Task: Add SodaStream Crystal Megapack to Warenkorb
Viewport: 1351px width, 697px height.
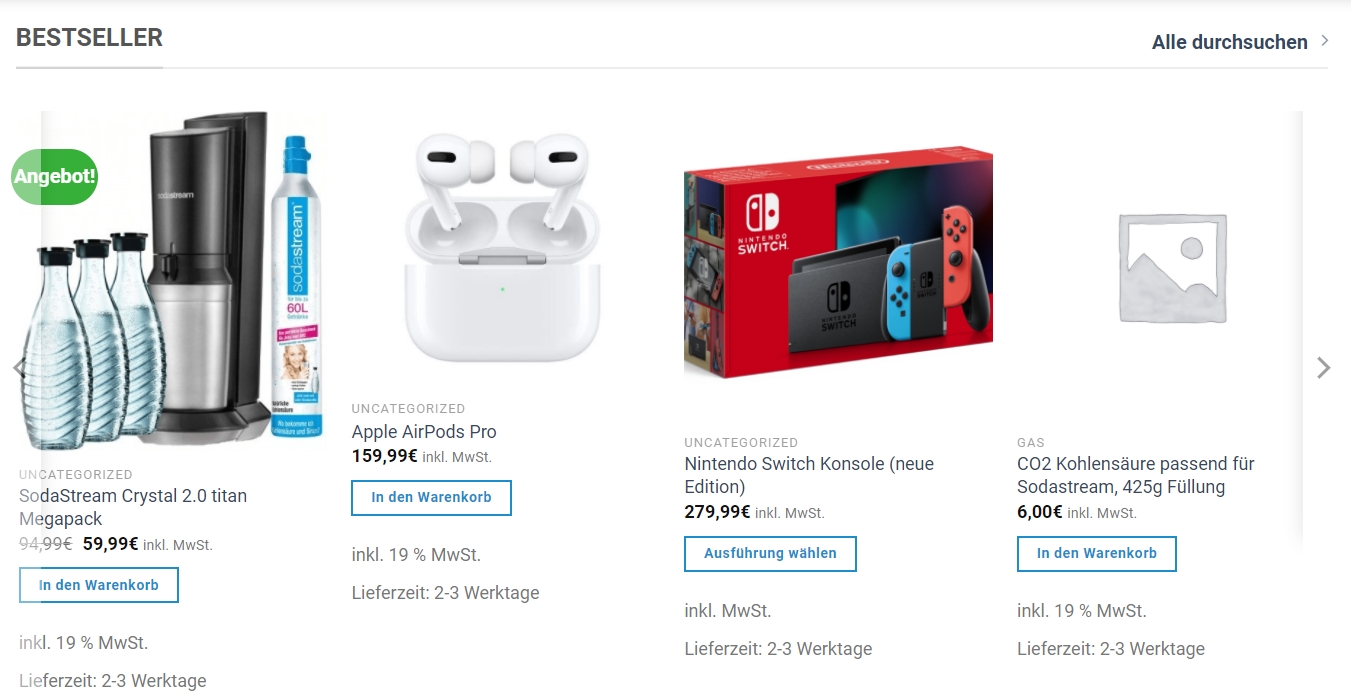Action: [x=99, y=585]
